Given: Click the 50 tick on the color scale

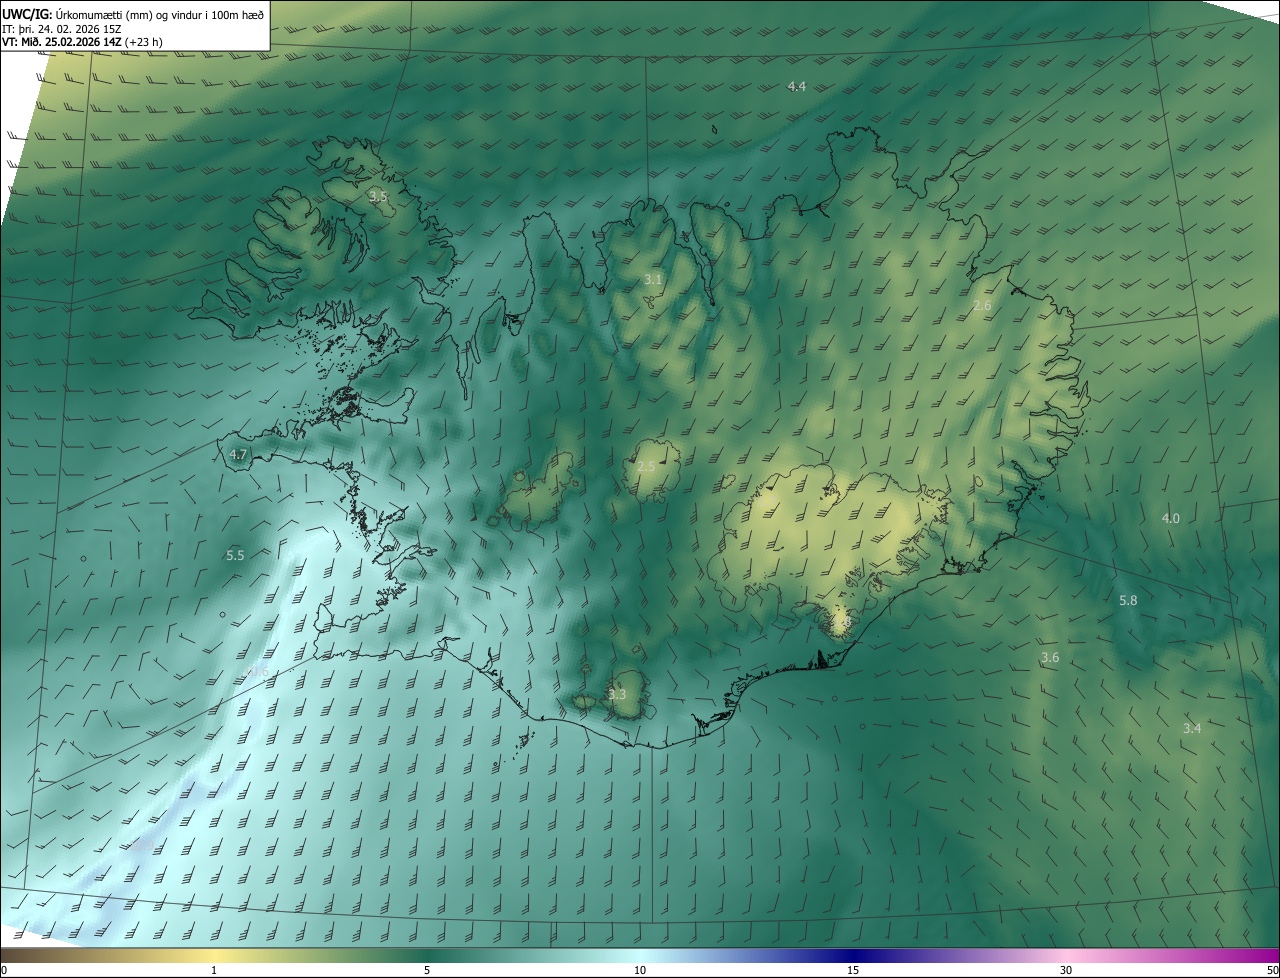Looking at the screenshot, I should (1272, 970).
